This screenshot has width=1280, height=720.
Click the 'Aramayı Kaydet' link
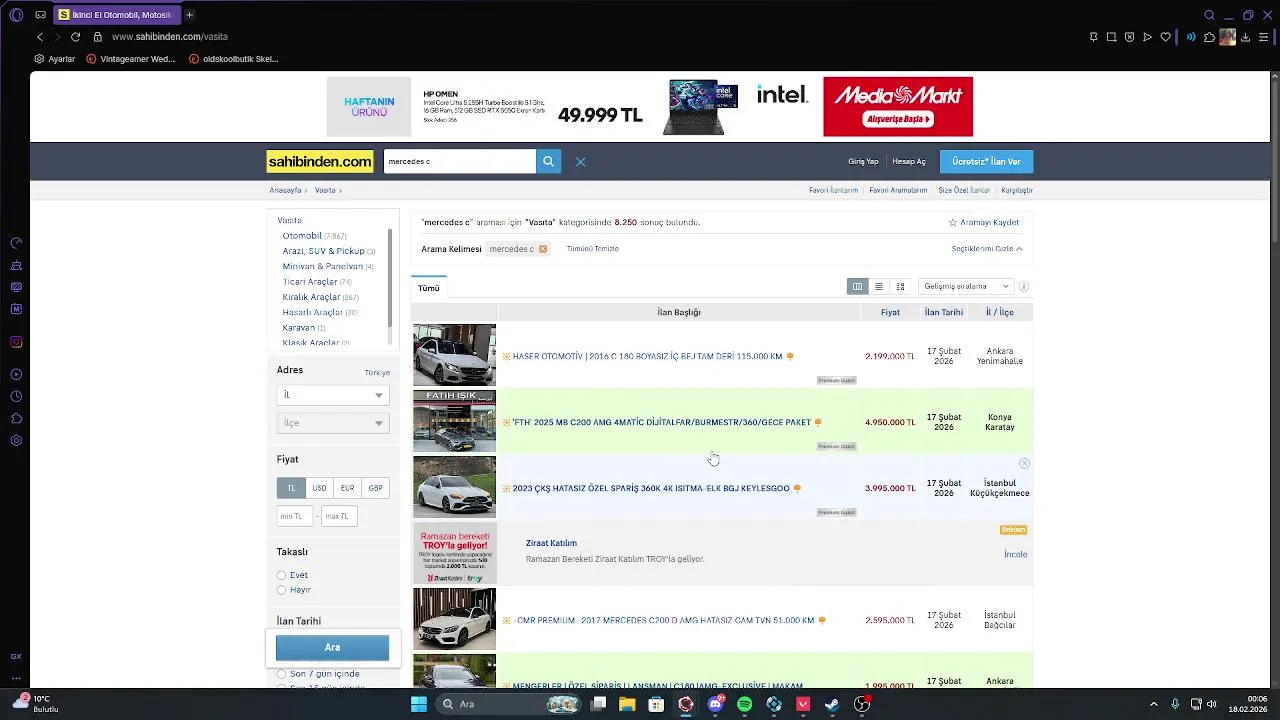990,223
